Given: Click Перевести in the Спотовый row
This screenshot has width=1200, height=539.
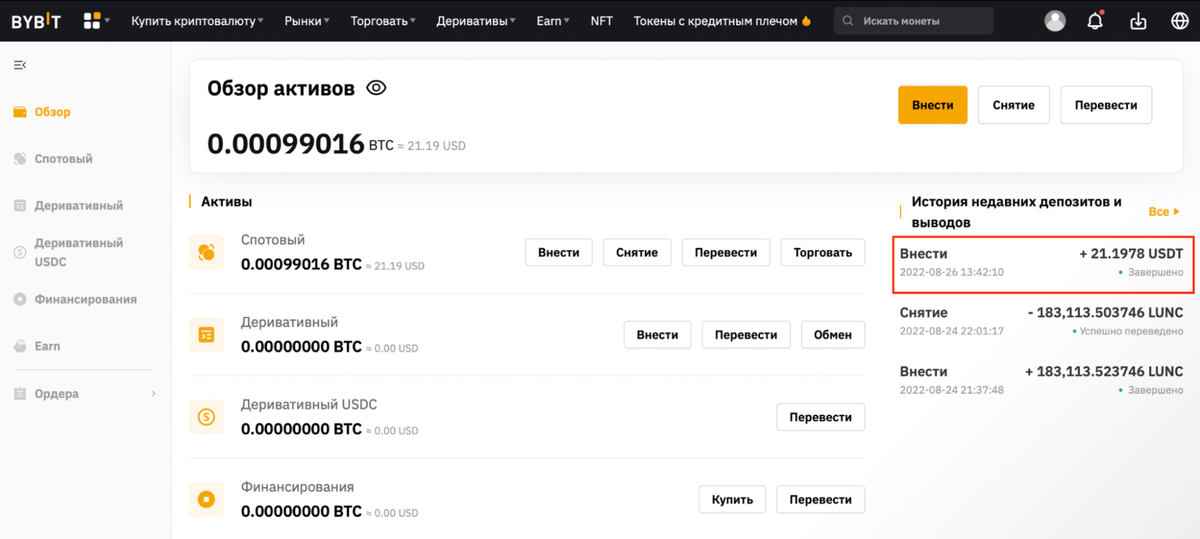Looking at the screenshot, I should [x=726, y=252].
